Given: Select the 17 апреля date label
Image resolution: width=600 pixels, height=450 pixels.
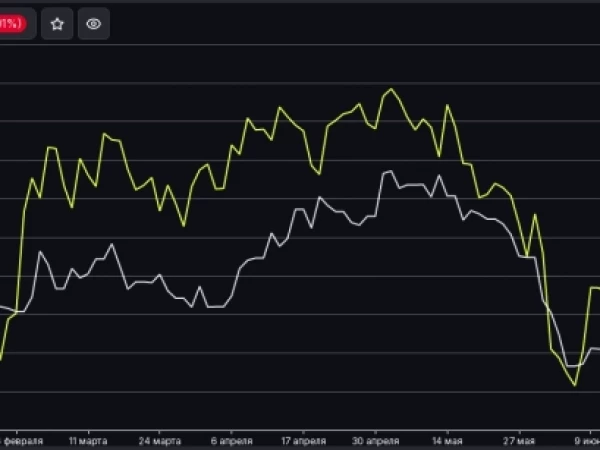Looking at the screenshot, I should click(303, 441).
